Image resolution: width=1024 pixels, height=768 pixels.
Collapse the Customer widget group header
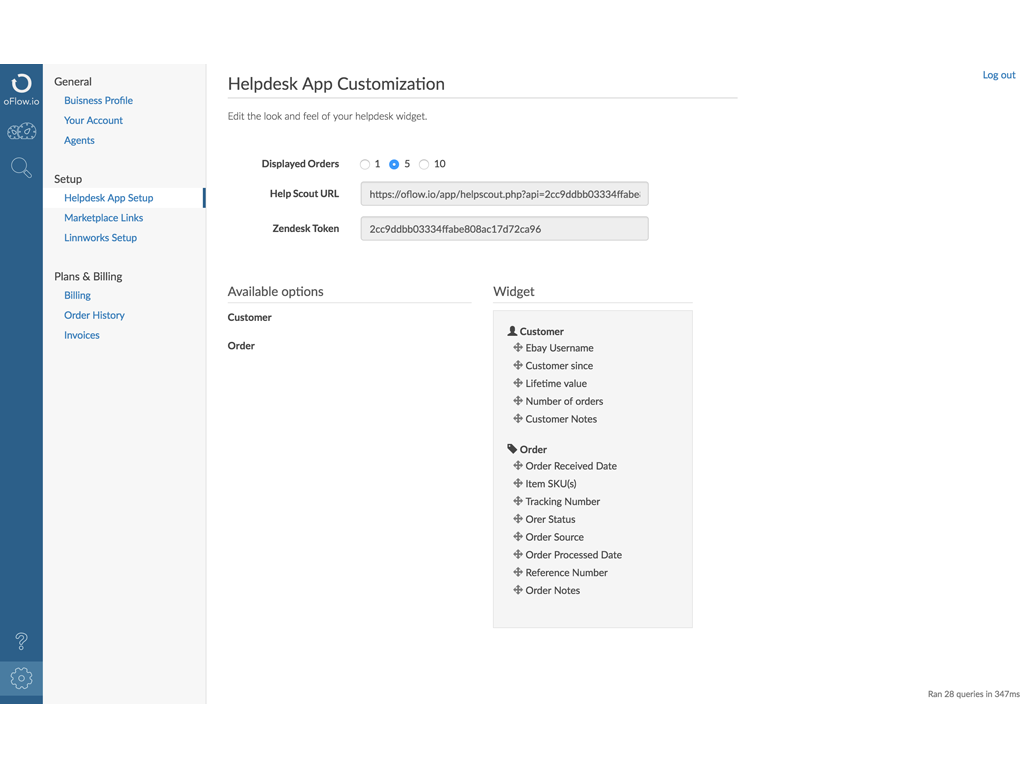tap(541, 331)
